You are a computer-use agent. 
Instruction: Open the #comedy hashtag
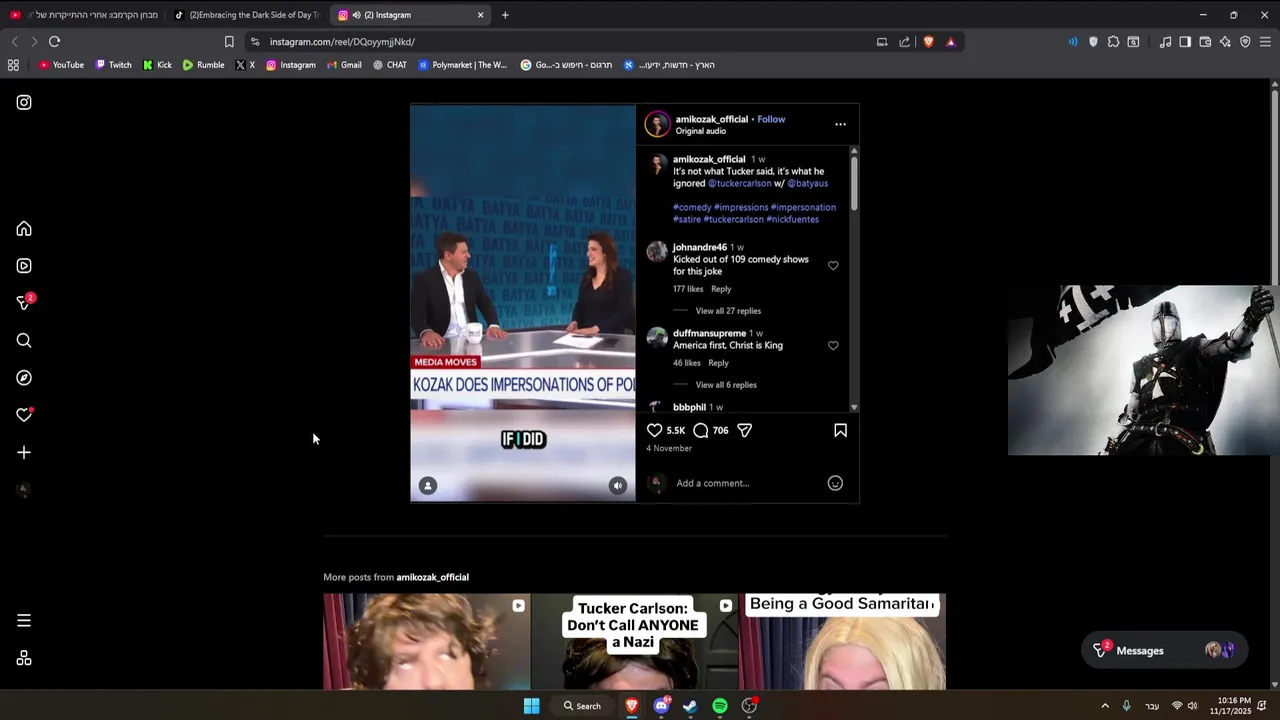pyautogui.click(x=692, y=208)
